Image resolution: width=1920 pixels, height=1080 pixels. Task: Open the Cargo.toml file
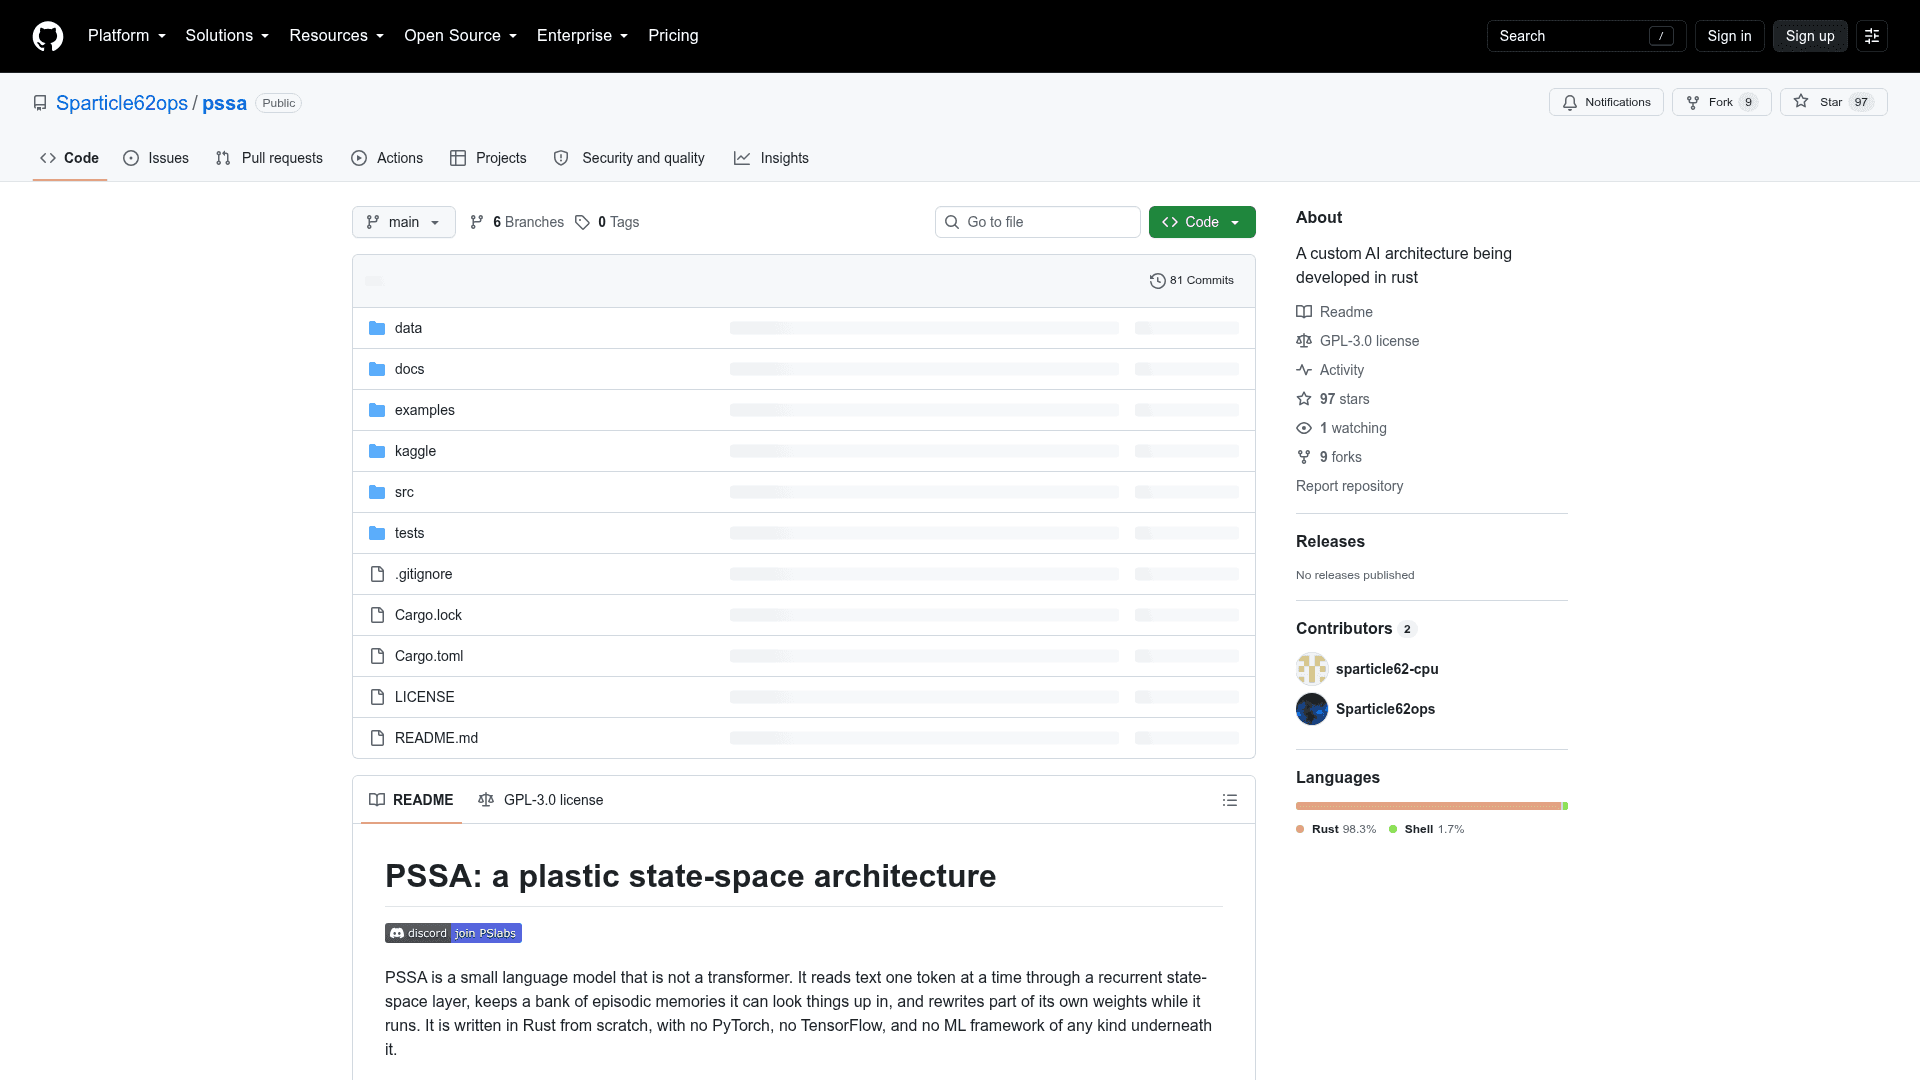coord(429,656)
